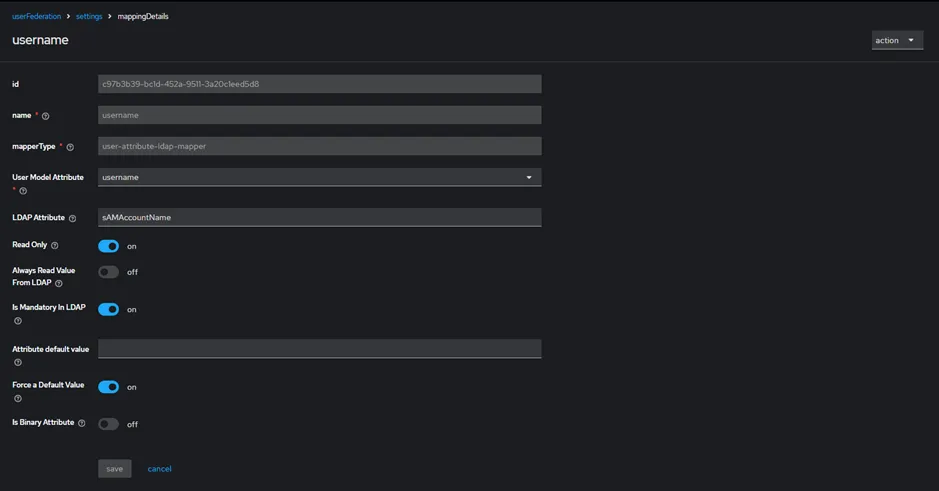This screenshot has height=491, width=939.
Task: Click help icon under Attribute default value
Action: pyautogui.click(x=18, y=362)
